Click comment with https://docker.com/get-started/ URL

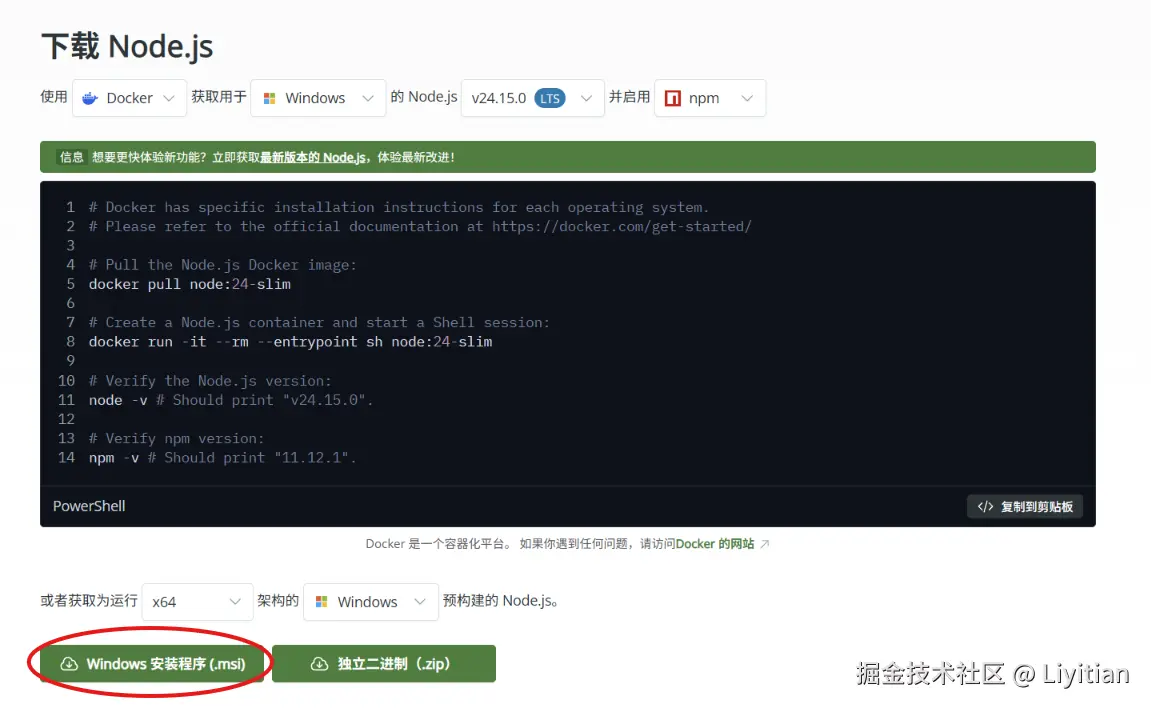(x=420, y=227)
